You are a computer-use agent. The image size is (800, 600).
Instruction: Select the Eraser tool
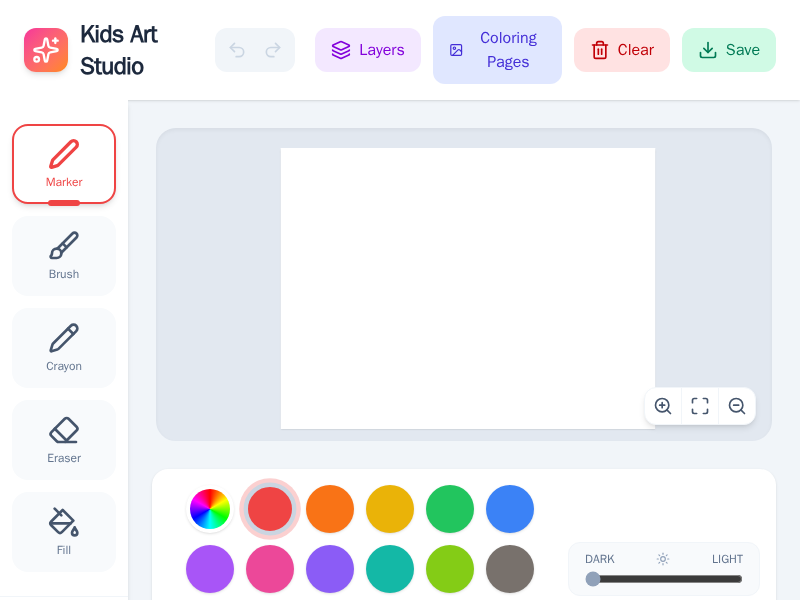(x=64, y=439)
